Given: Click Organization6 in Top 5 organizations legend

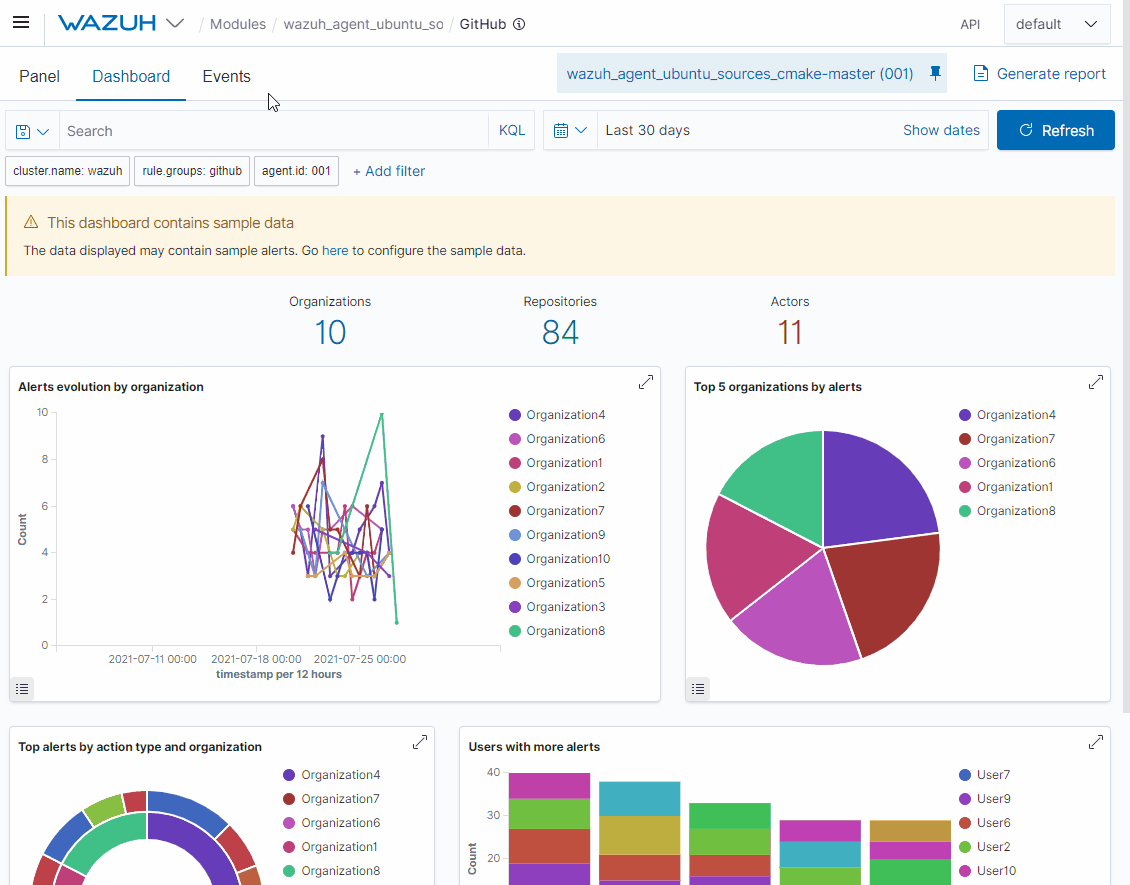Looking at the screenshot, I should click(1007, 463).
